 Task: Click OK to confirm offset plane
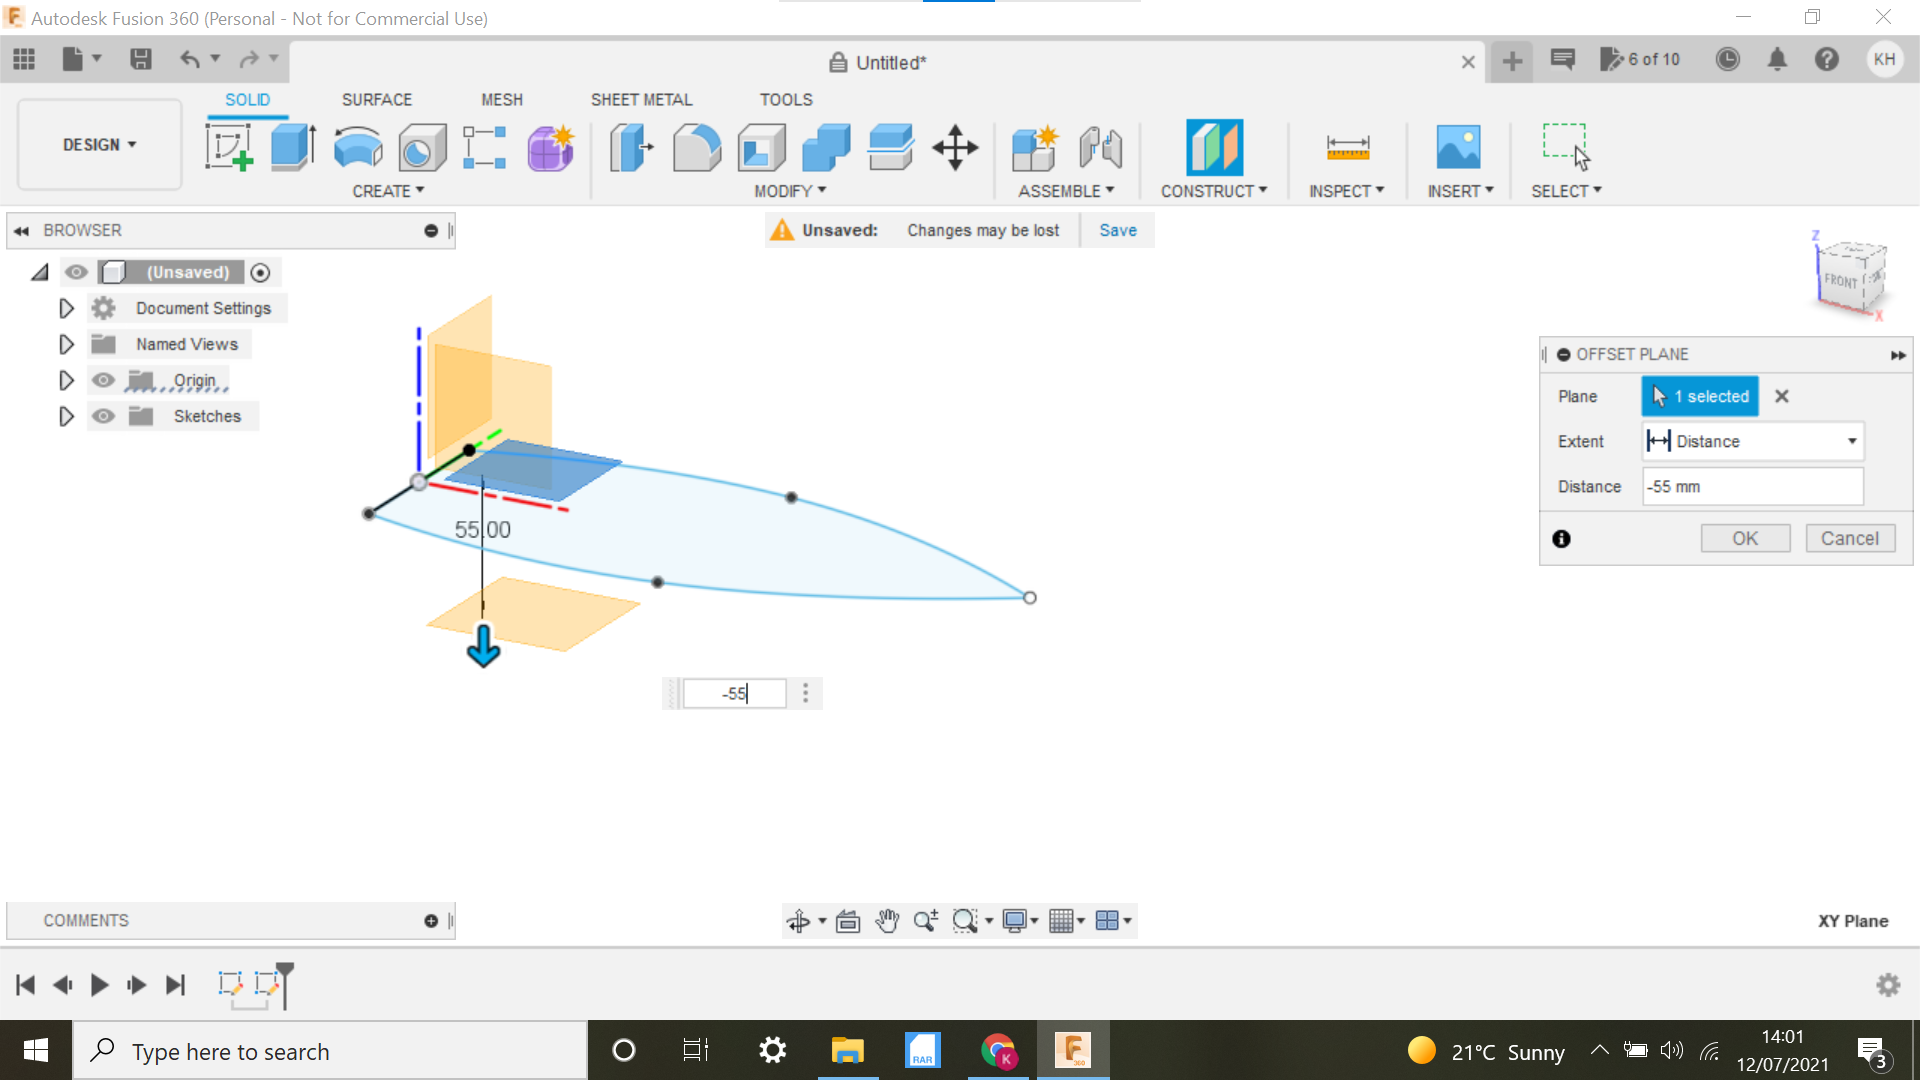[x=1743, y=538]
